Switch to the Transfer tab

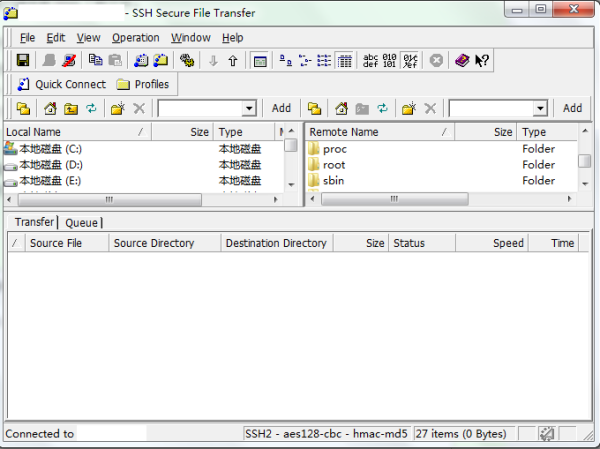(34, 222)
